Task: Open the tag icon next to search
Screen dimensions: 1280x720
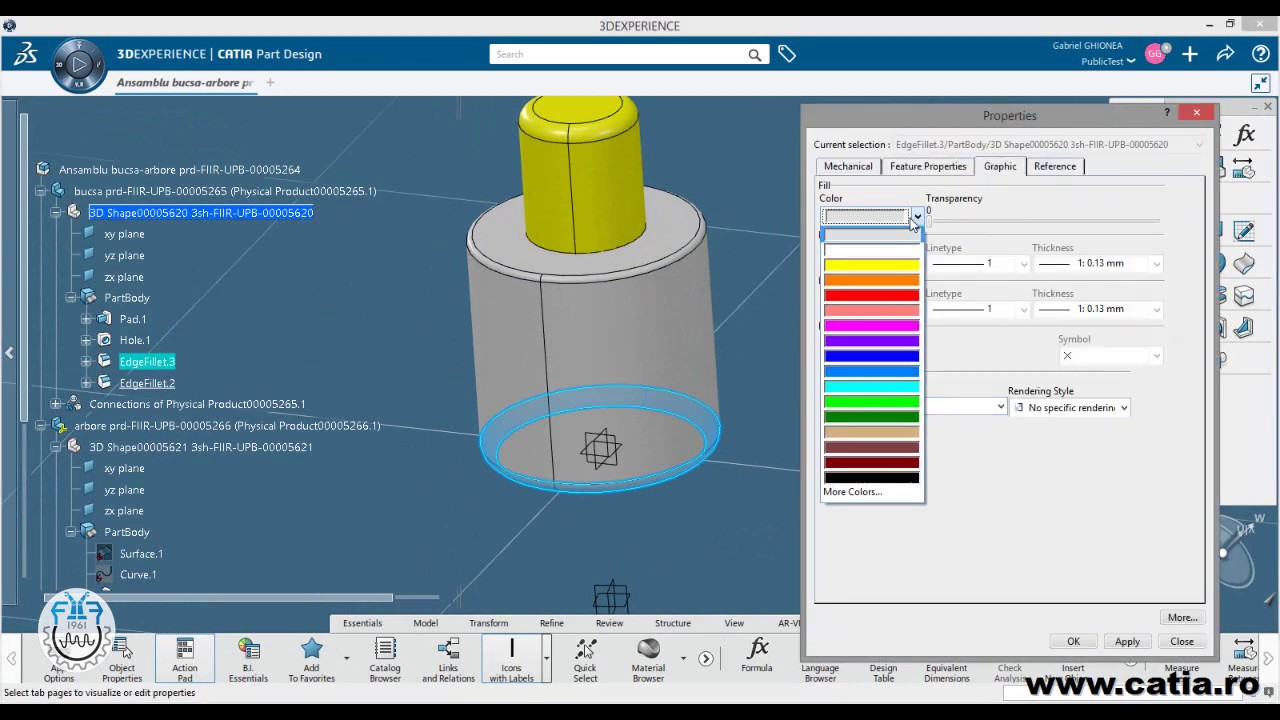Action: coord(787,54)
